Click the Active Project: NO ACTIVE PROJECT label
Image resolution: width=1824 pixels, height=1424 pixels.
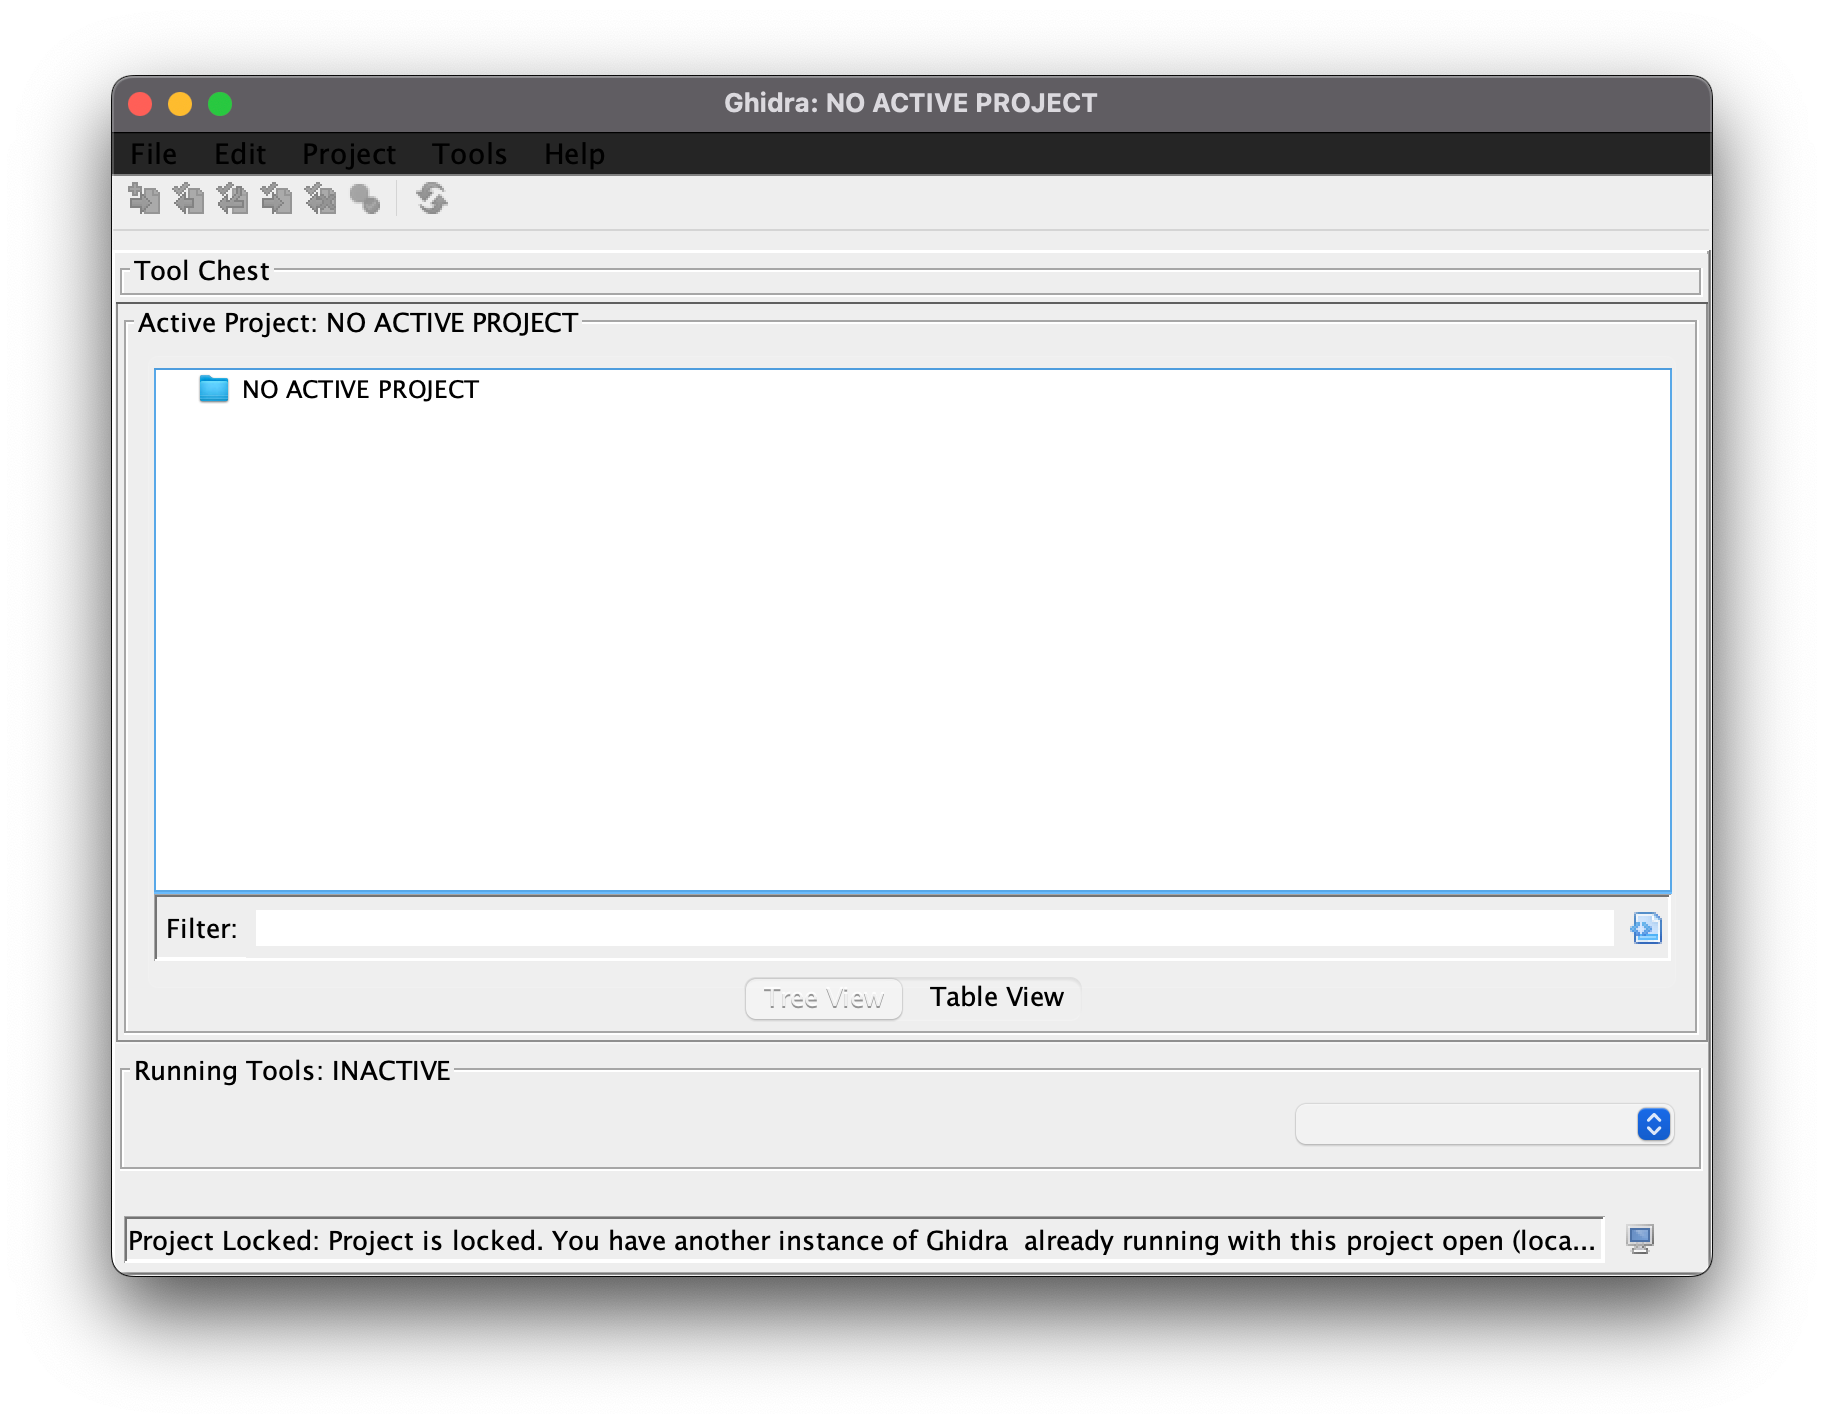pos(358,323)
